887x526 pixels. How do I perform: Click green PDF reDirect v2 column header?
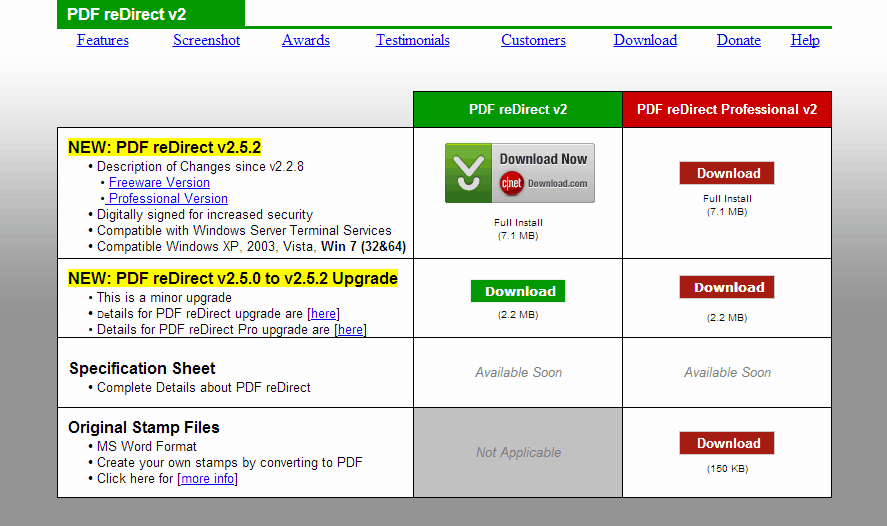pyautogui.click(x=518, y=109)
